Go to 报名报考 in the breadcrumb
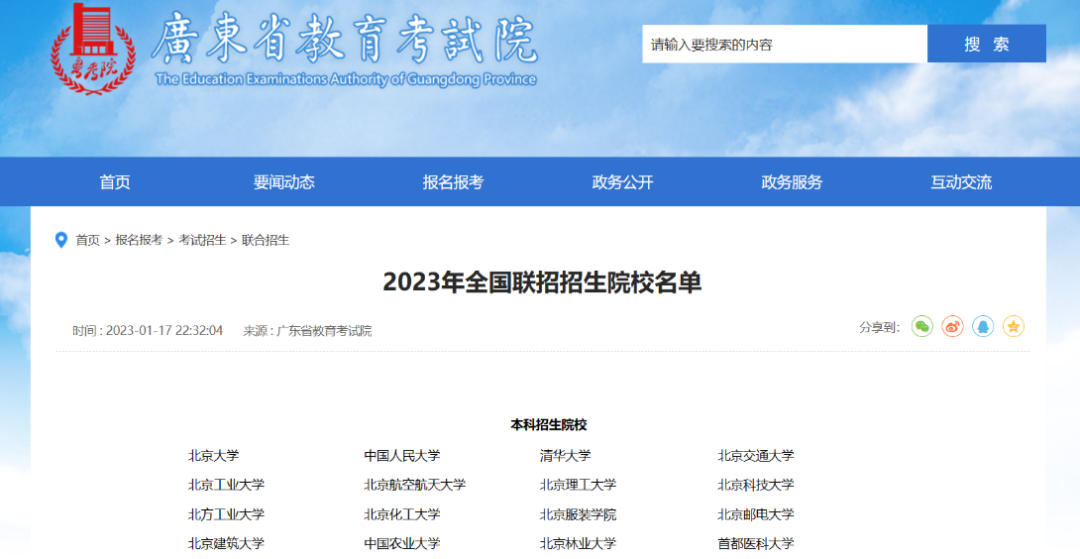This screenshot has width=1080, height=559. tap(139, 240)
